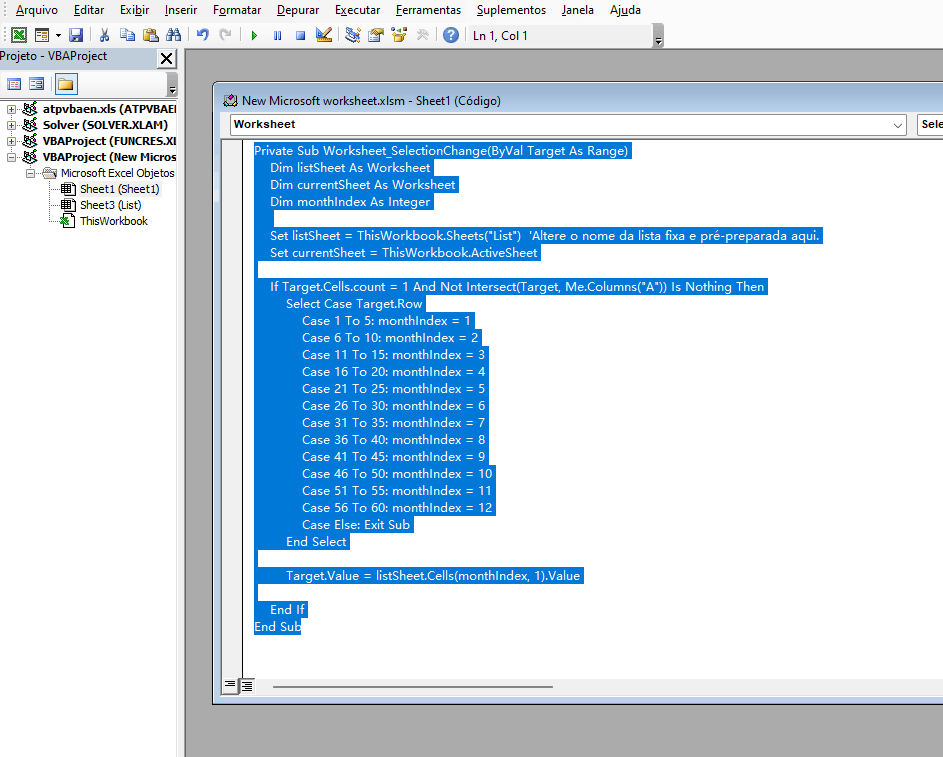Screen dimensions: 943x757
Task: Close the Projeto - VBAProject panel
Action: (166, 58)
